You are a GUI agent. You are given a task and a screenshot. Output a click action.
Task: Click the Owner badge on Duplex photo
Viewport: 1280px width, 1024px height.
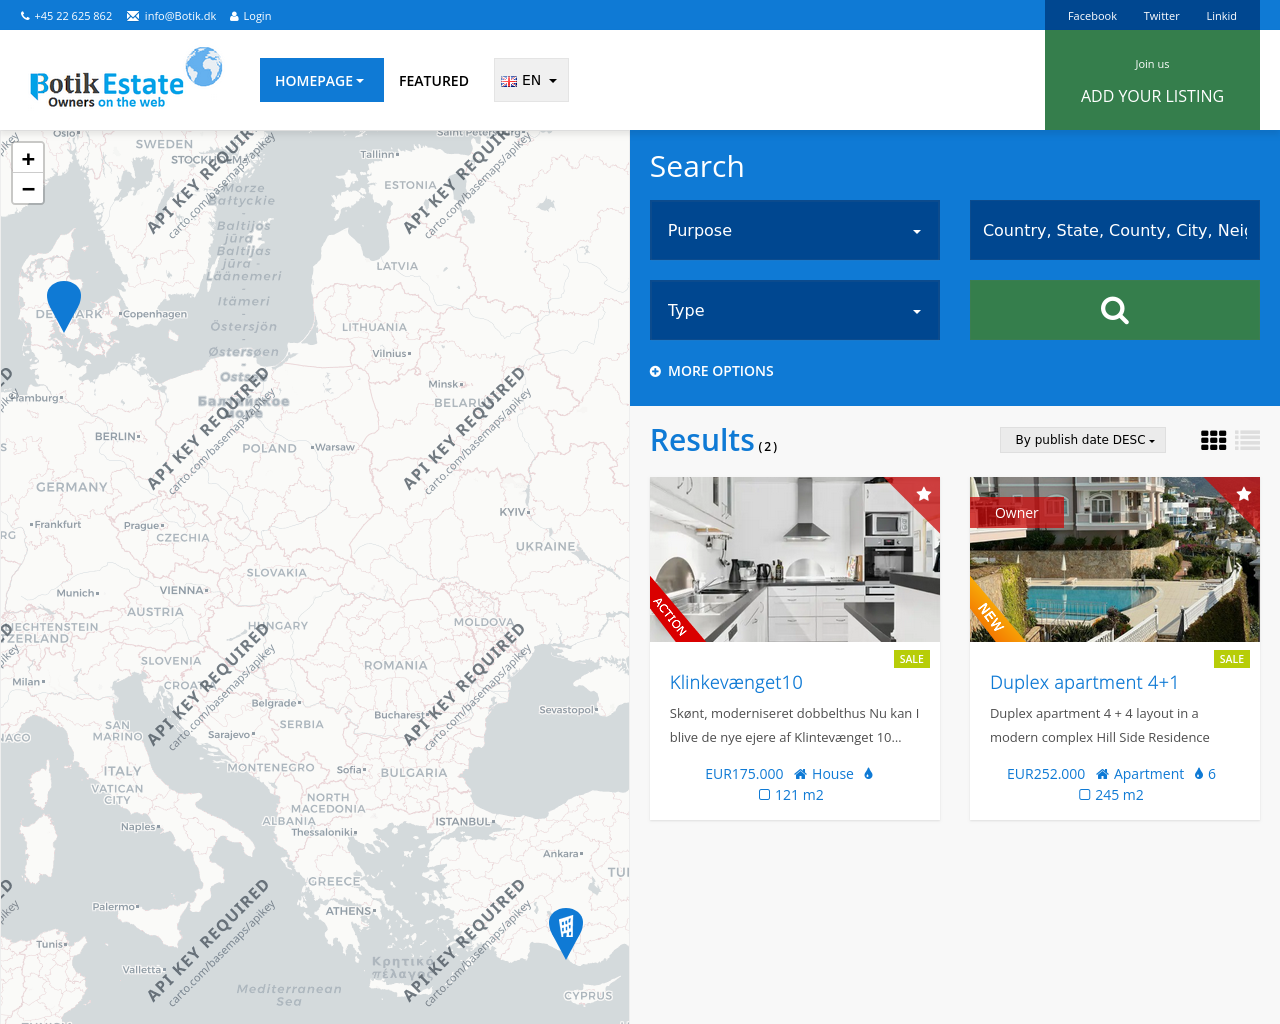coord(1017,513)
